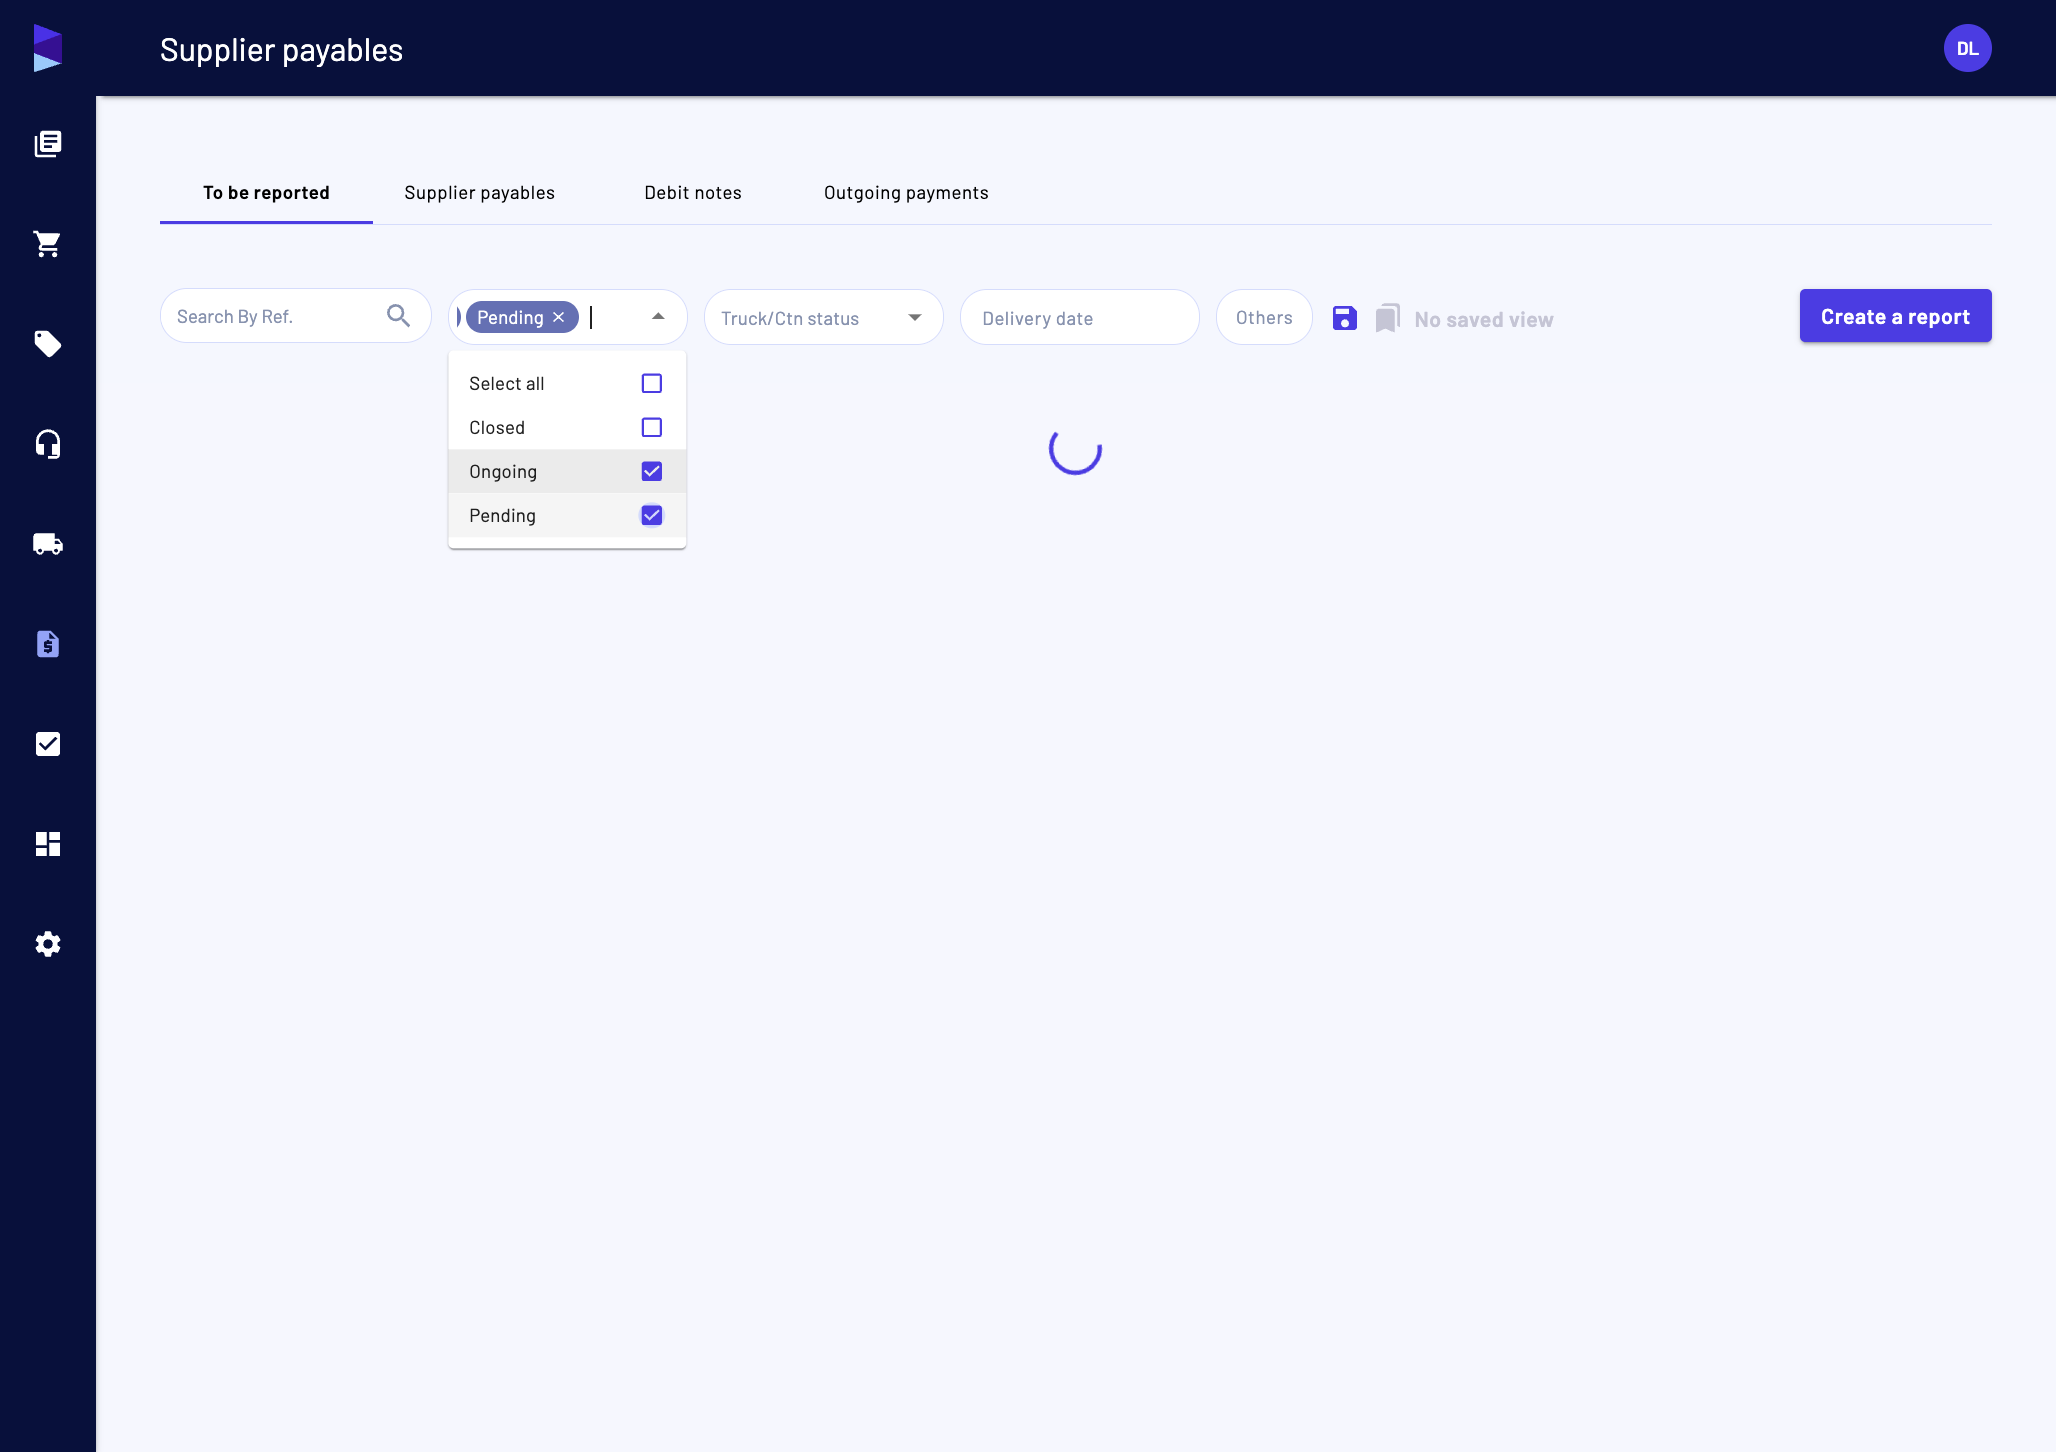2056x1452 pixels.
Task: Click the search magnifier icon
Action: [398, 316]
